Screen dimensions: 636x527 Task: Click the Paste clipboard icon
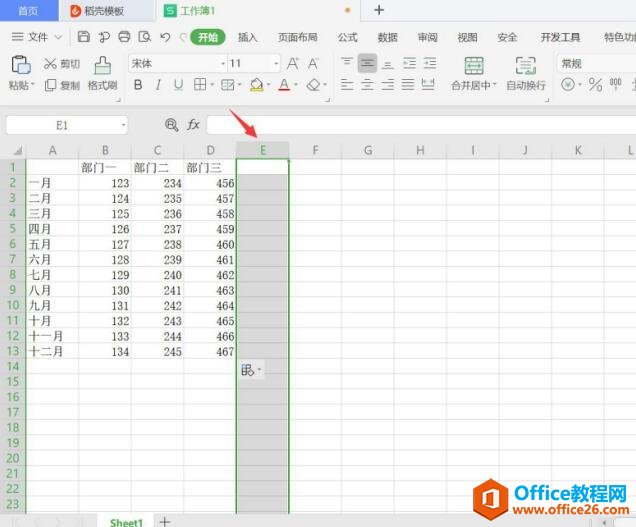pyautogui.click(x=21, y=65)
